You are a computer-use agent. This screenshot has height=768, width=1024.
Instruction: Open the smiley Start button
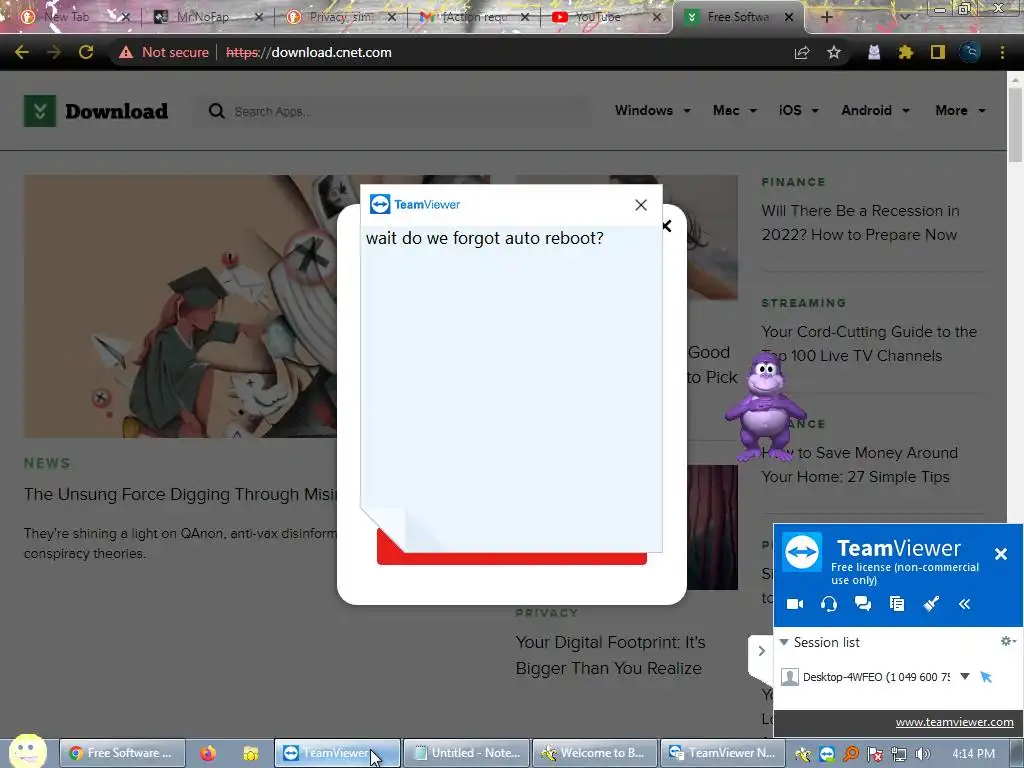(27, 750)
